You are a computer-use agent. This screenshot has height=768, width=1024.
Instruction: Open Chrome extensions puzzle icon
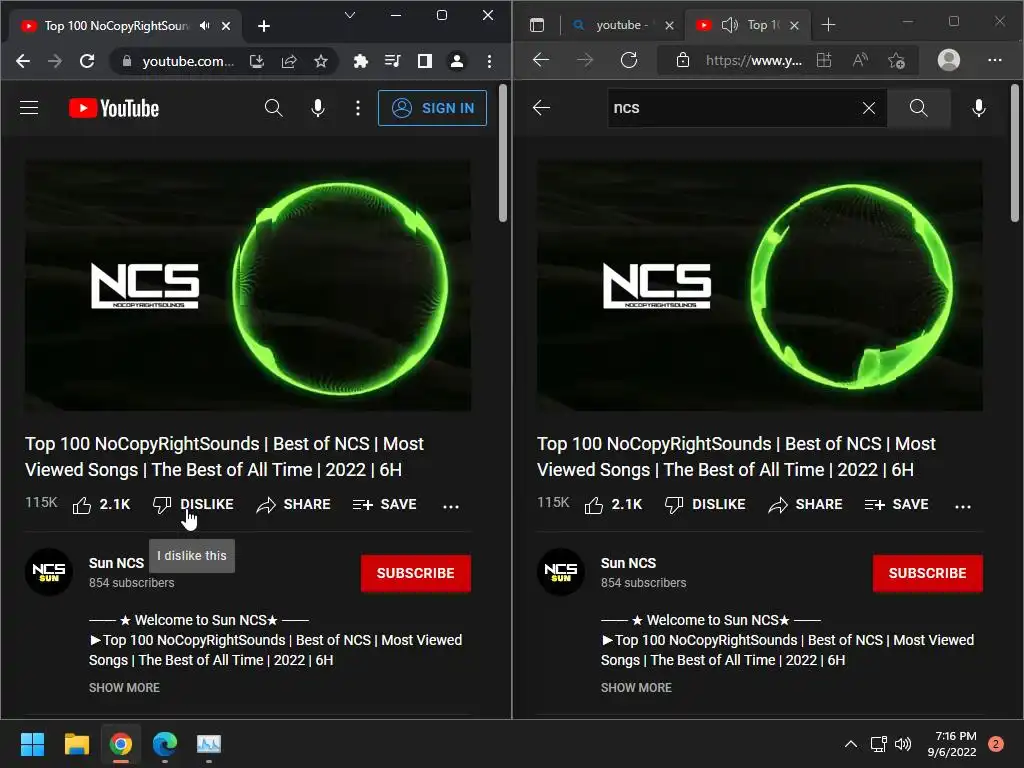(360, 61)
